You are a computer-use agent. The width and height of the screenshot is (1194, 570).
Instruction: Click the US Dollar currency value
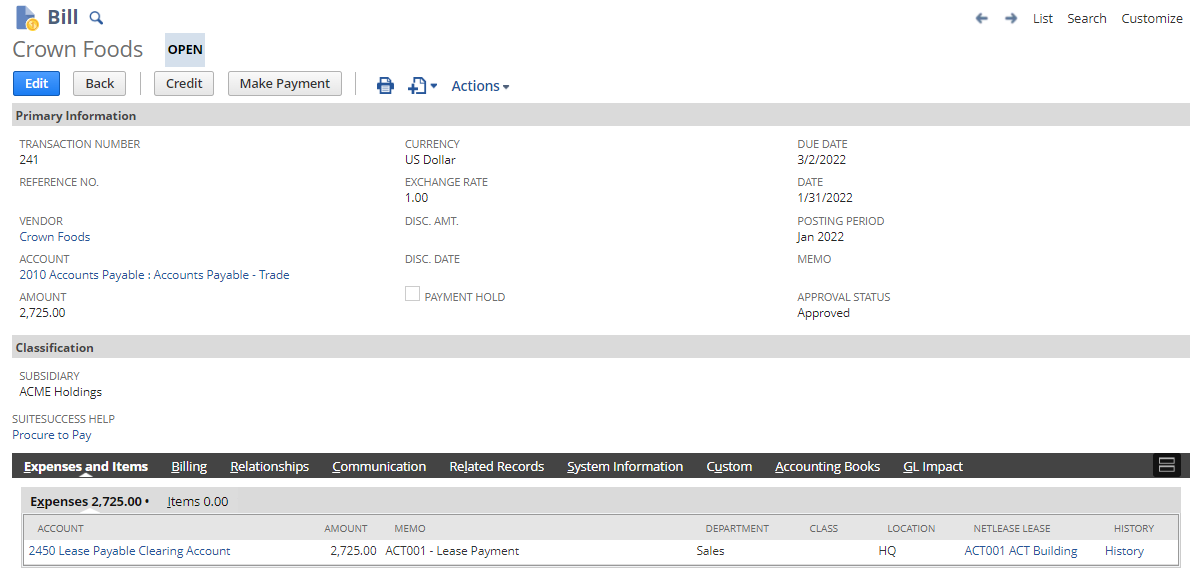pyautogui.click(x=430, y=160)
